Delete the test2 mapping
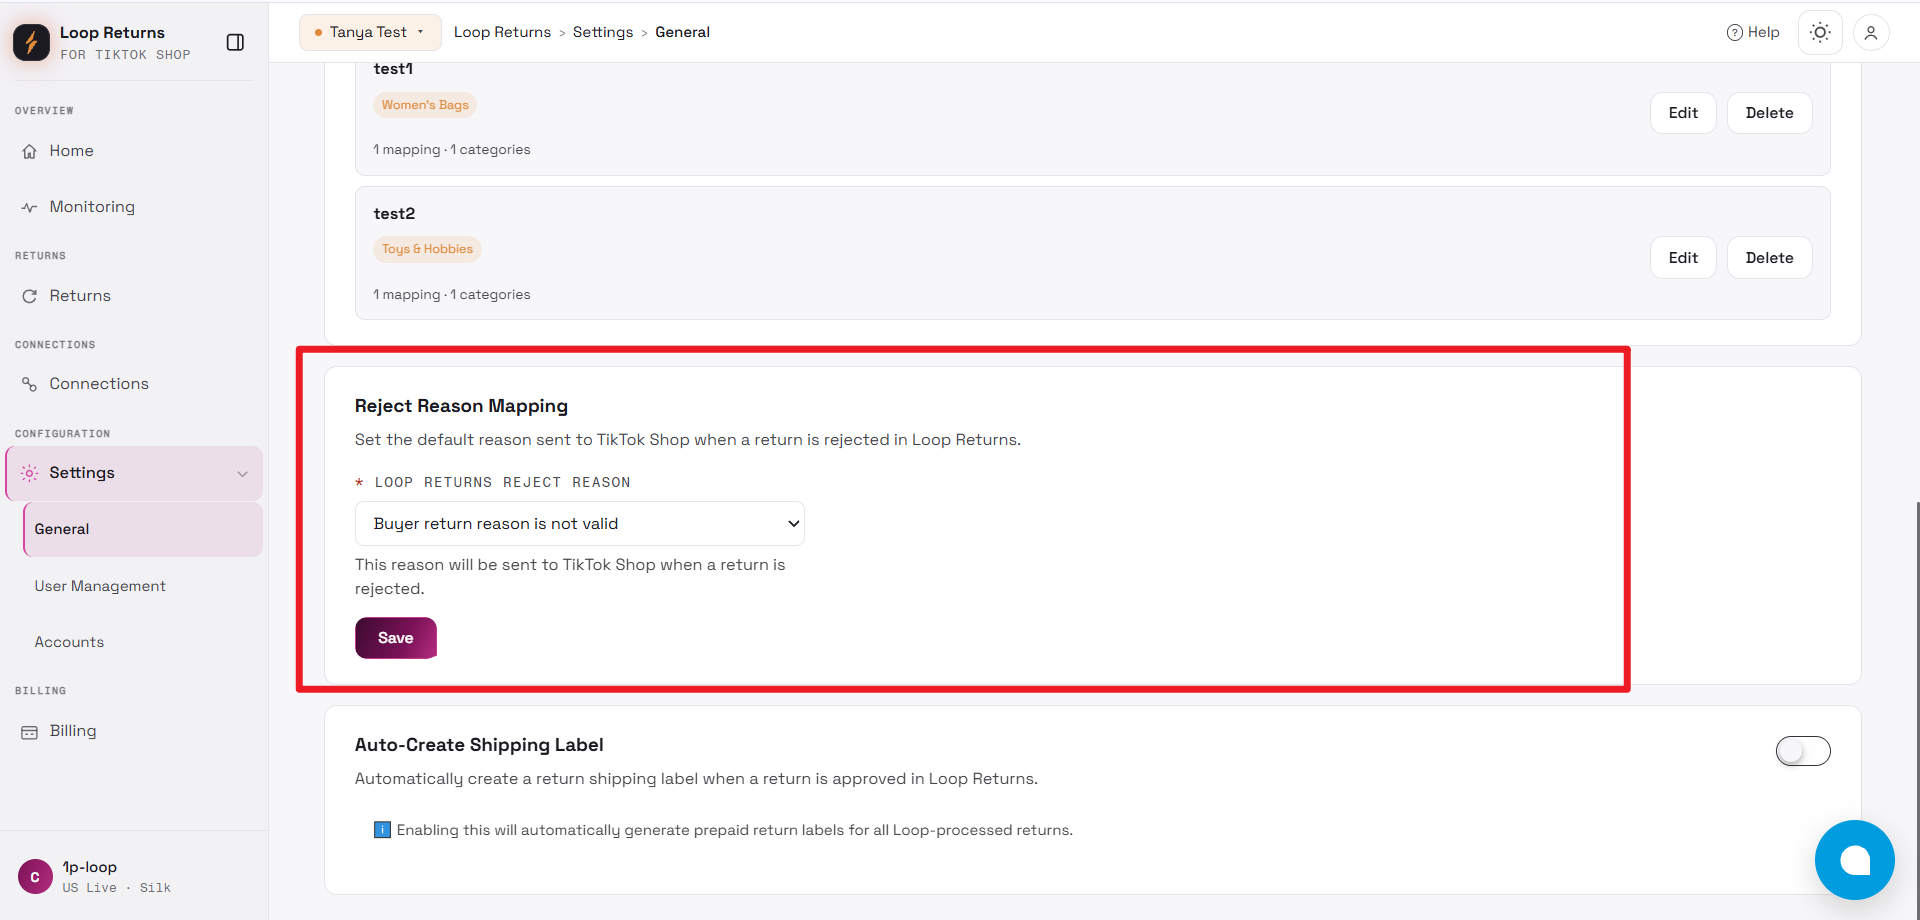 point(1769,258)
